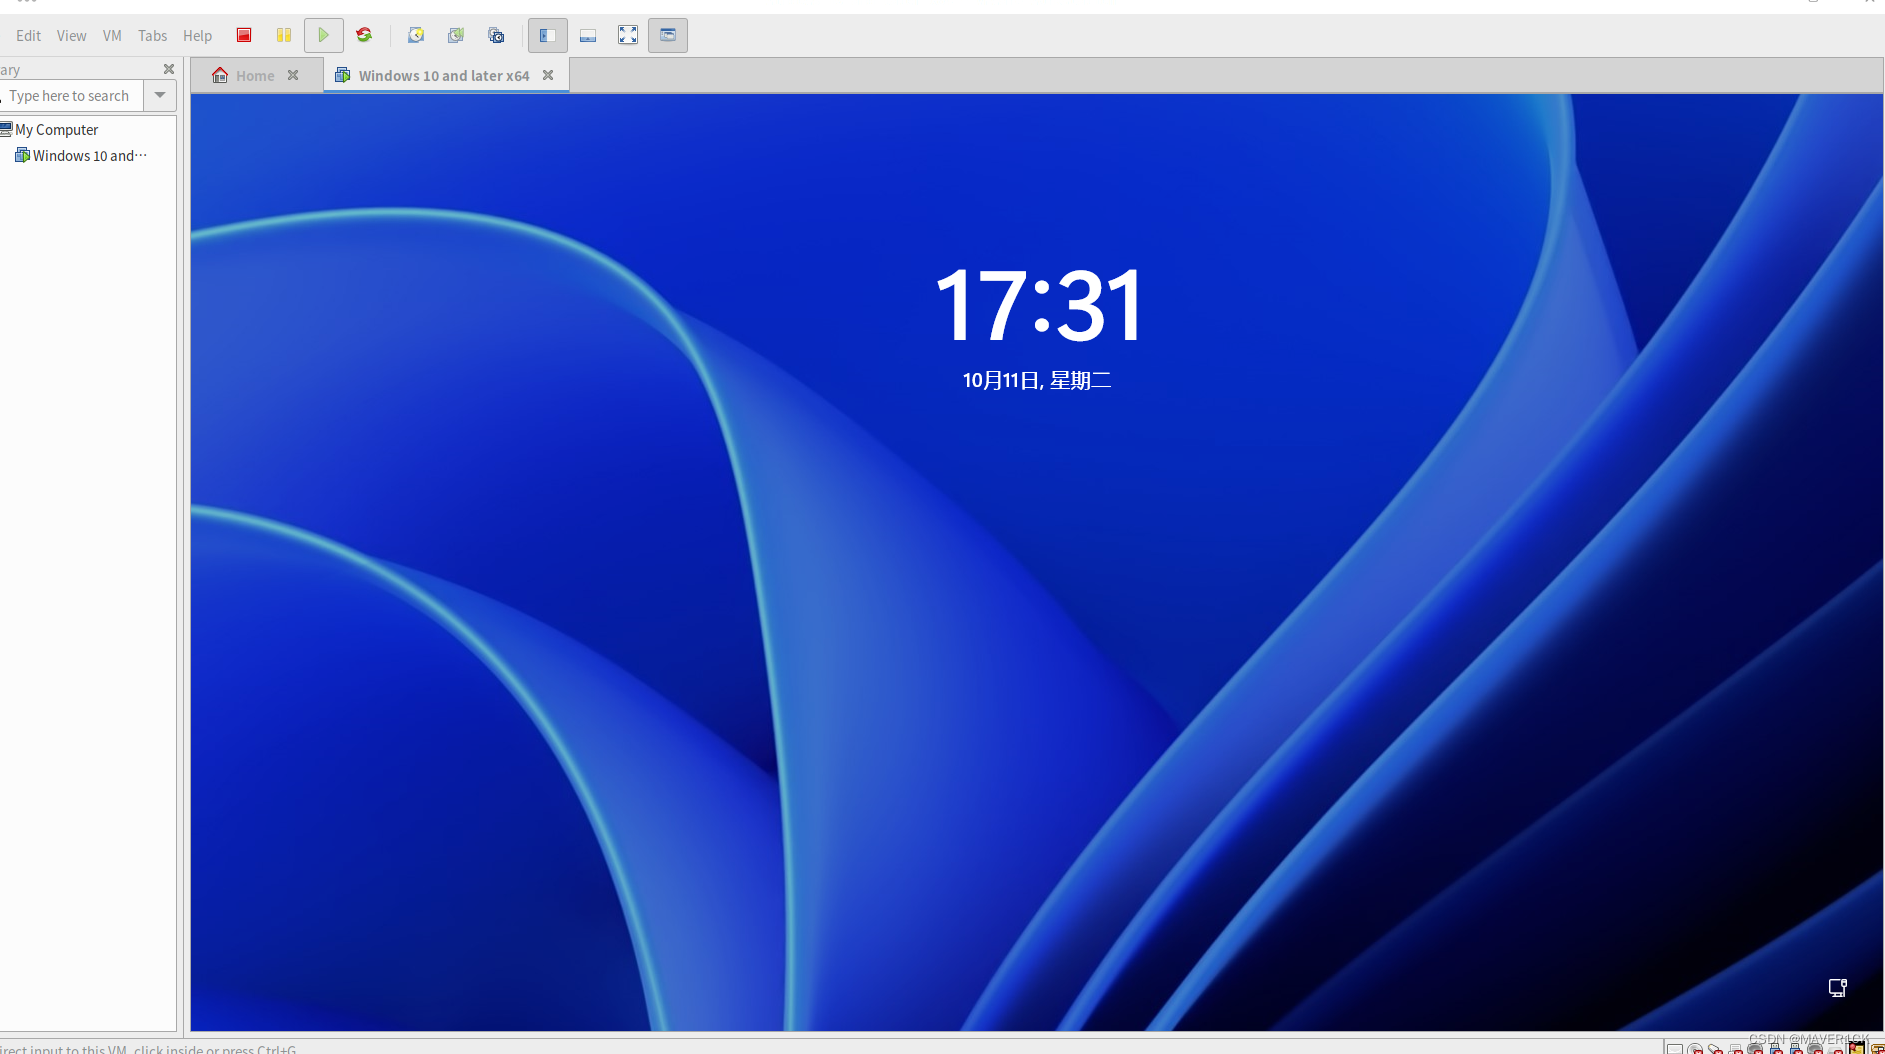Click the yellow Suspend VM icon
This screenshot has width=1885, height=1054.
click(284, 35)
